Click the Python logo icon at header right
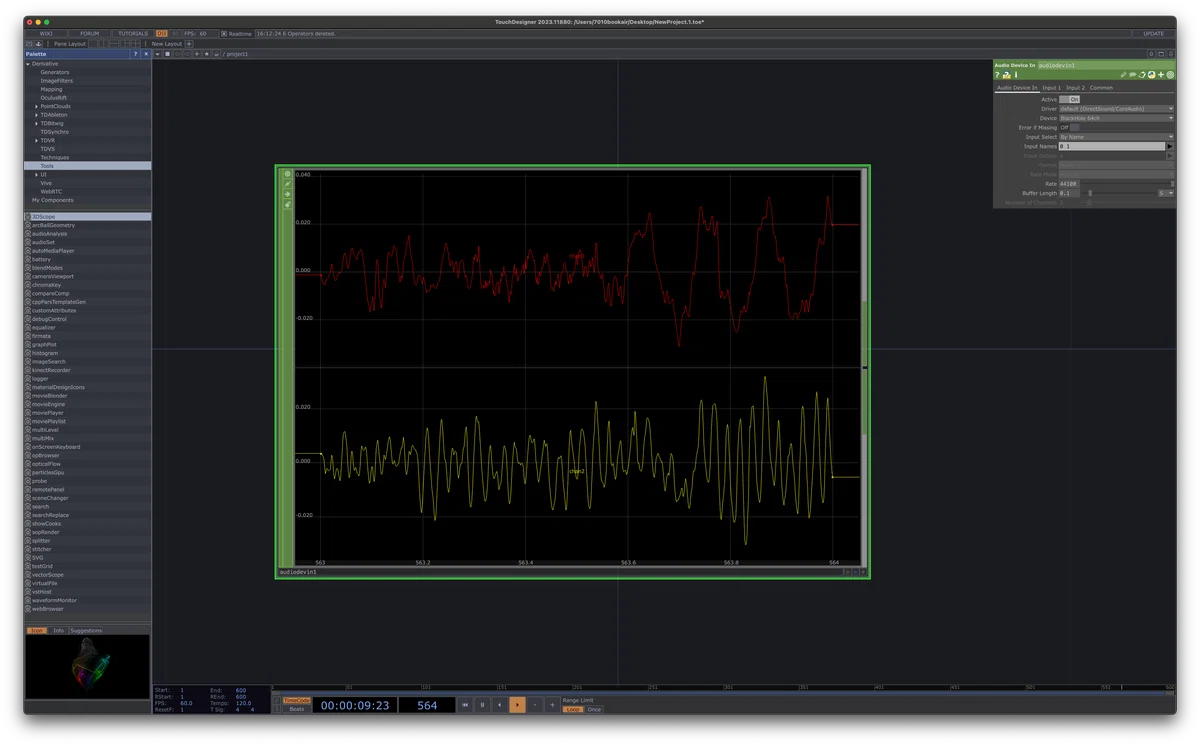1200x746 pixels. tap(1152, 75)
